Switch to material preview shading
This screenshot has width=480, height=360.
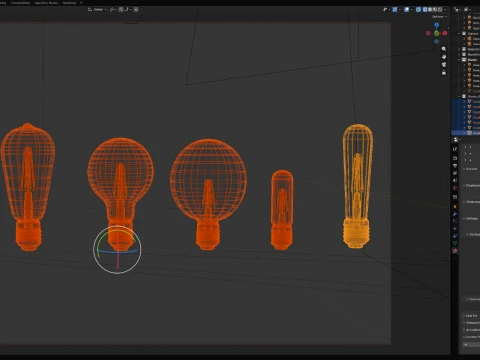point(435,9)
